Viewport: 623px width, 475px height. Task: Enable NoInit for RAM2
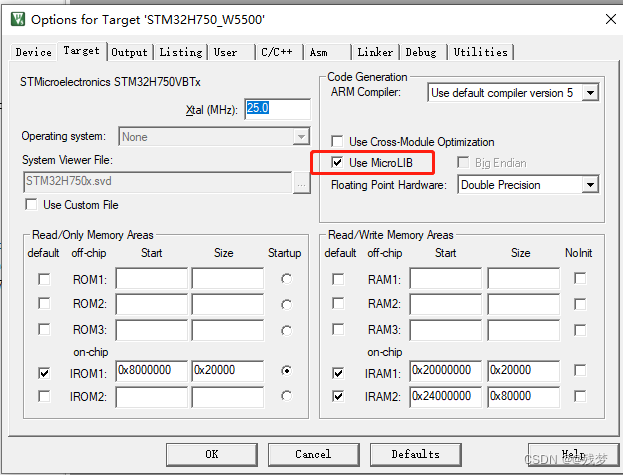click(580, 304)
